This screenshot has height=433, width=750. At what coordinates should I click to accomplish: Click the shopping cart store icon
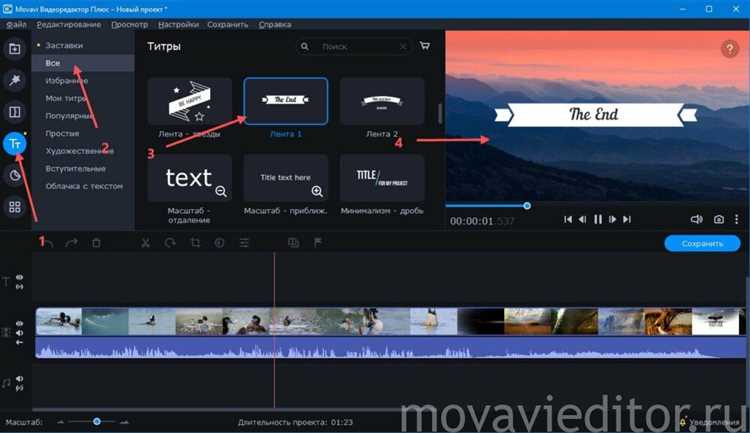point(424,46)
